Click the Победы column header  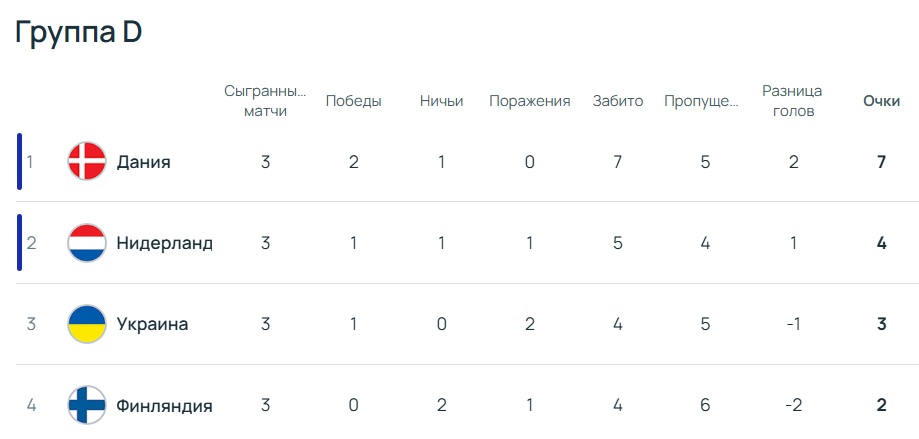pyautogui.click(x=353, y=101)
